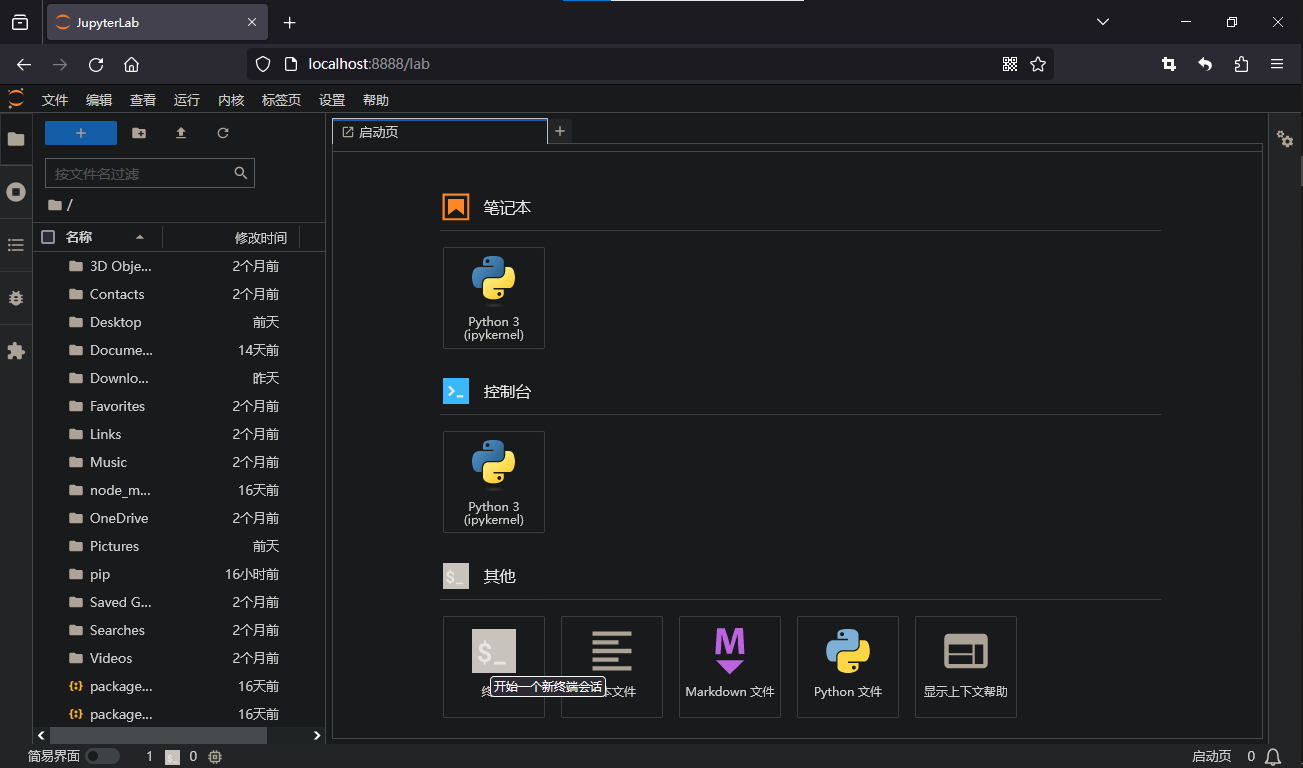Open the 帮助 menu
The height and width of the screenshot is (768, 1303).
coord(376,100)
